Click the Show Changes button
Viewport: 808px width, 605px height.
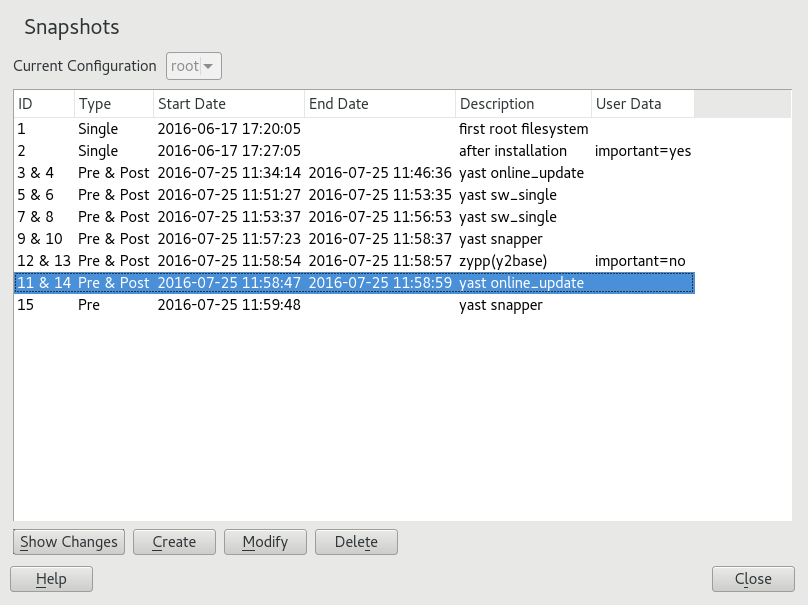(69, 542)
